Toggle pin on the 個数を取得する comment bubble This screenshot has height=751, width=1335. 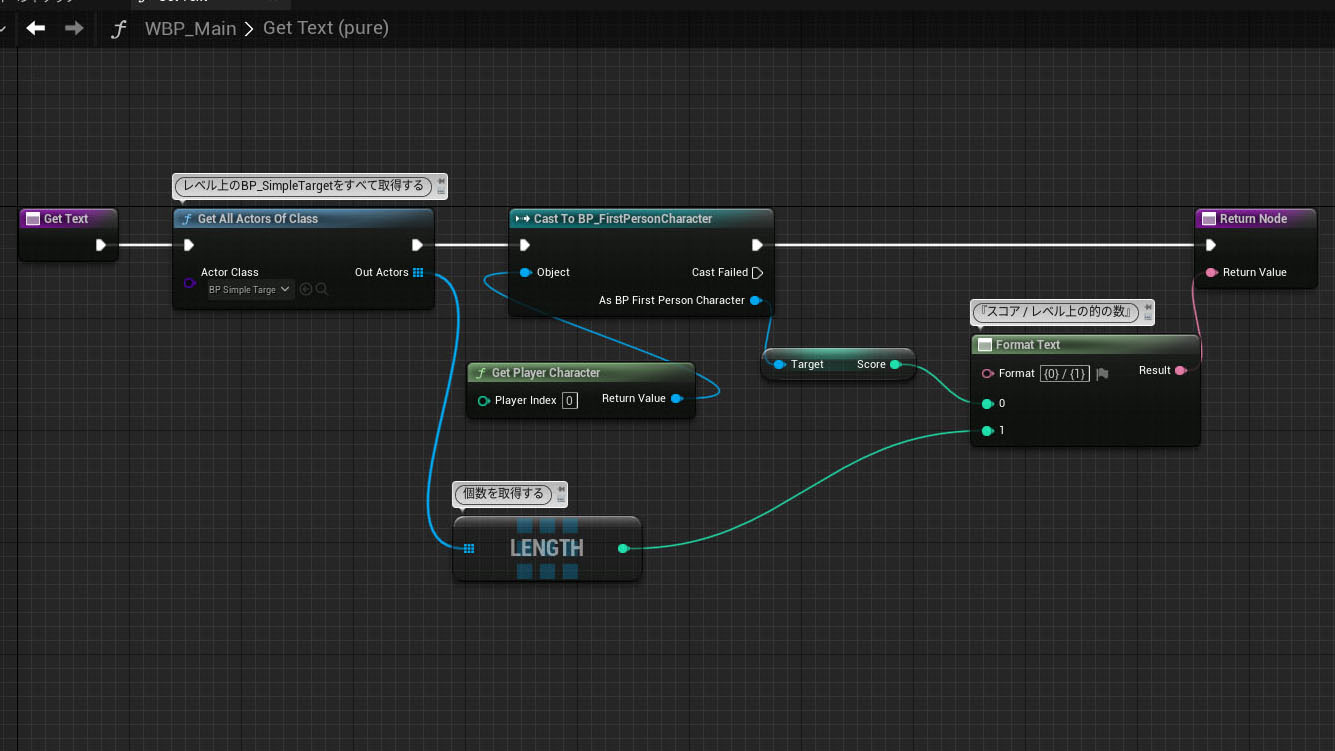[561, 488]
